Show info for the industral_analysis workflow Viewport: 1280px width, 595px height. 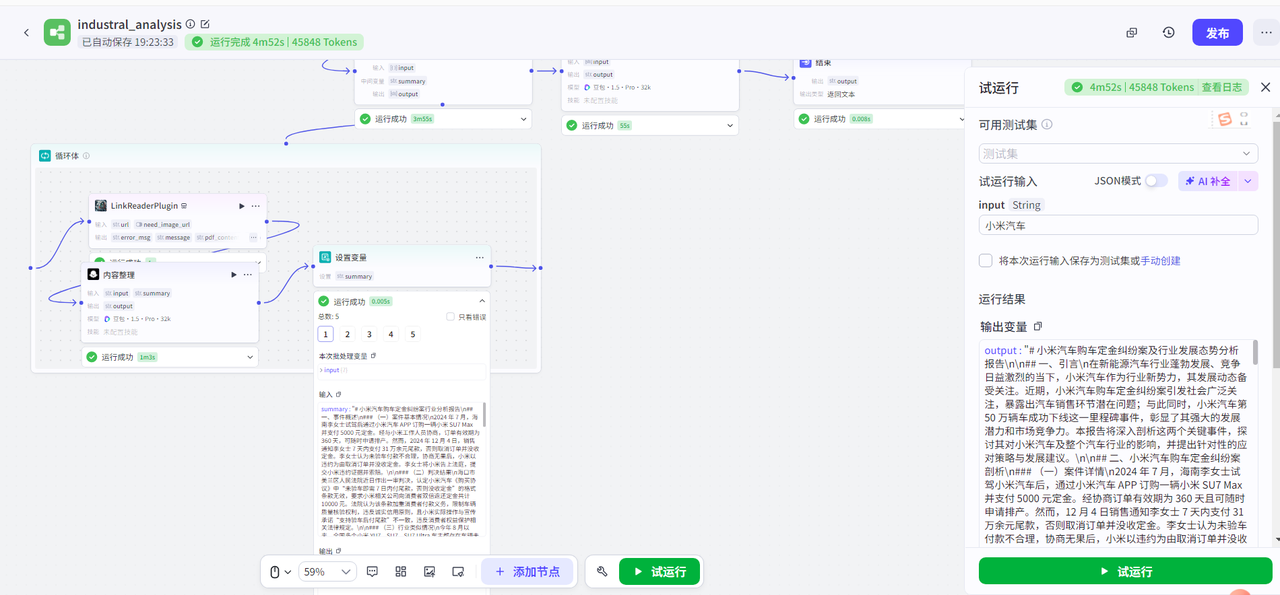point(190,24)
